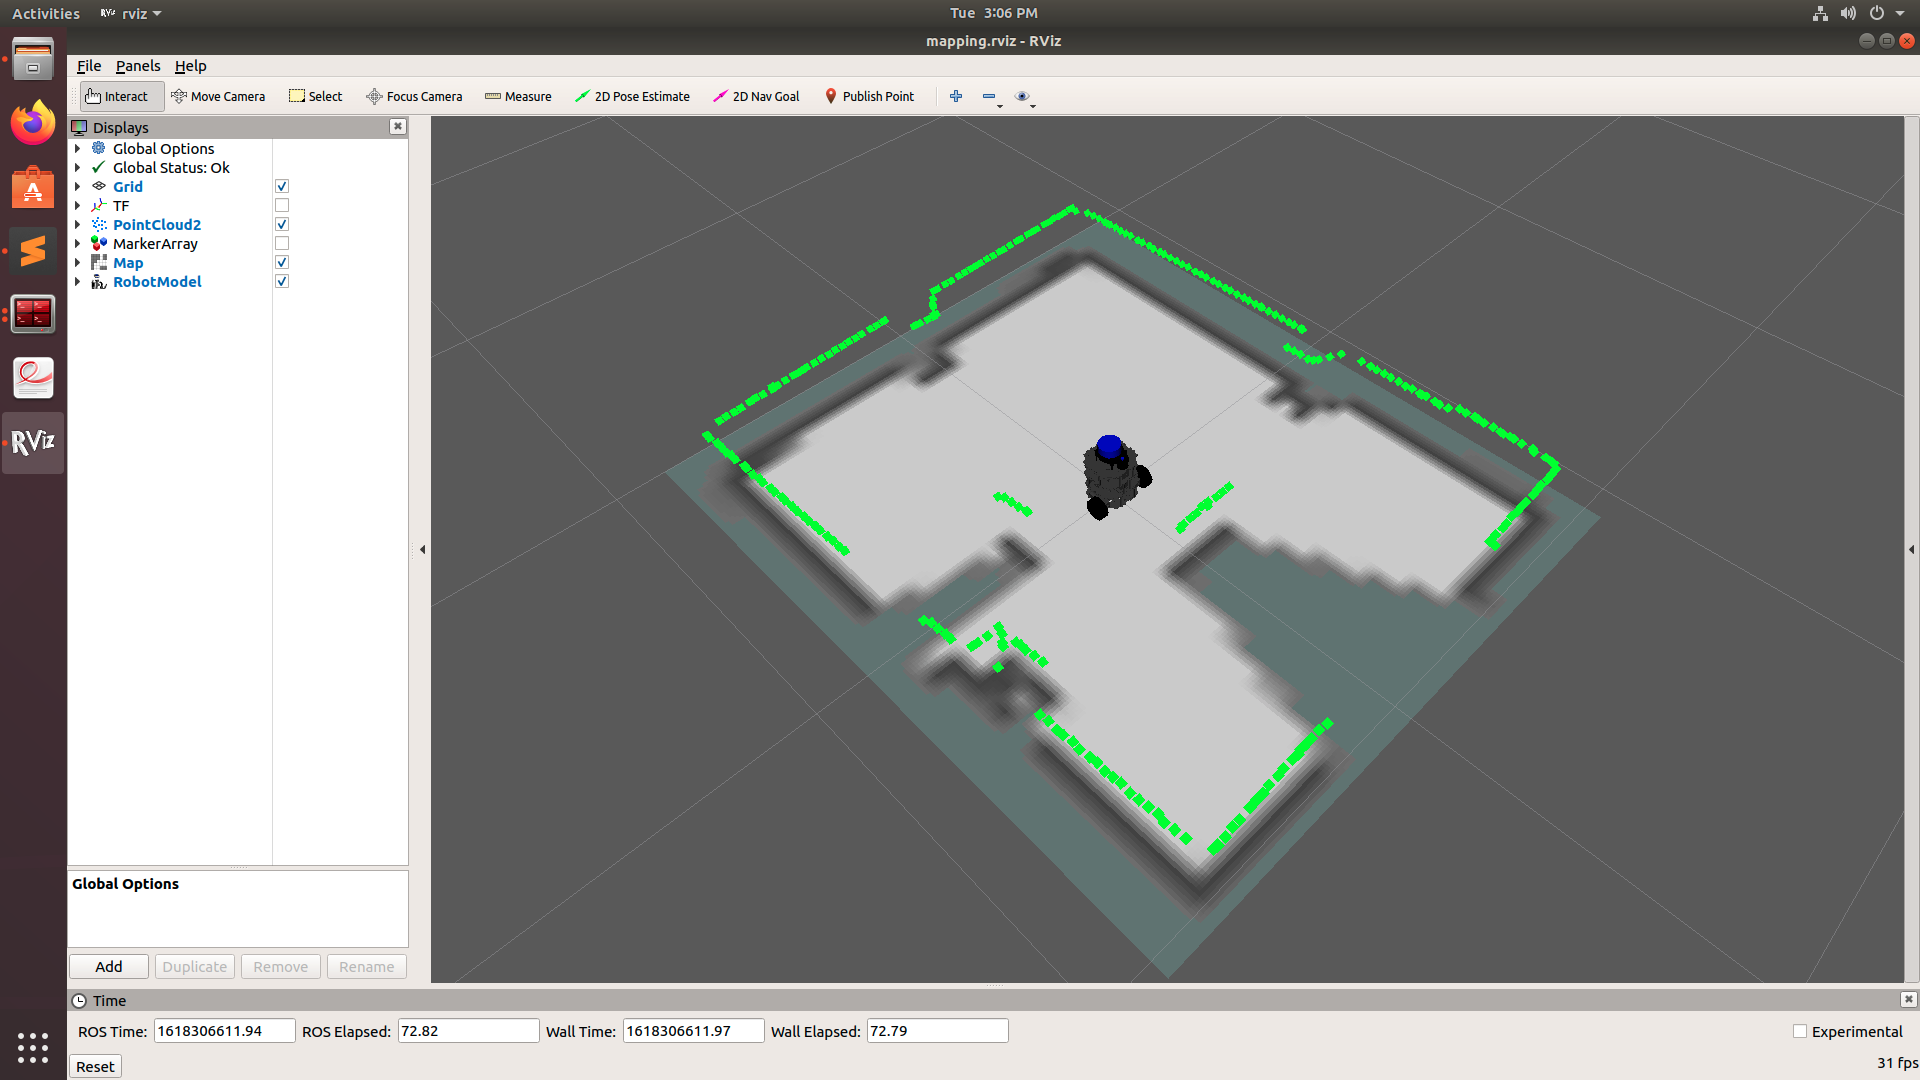Click the Select tool in toolbar
The height and width of the screenshot is (1080, 1920).
(315, 96)
